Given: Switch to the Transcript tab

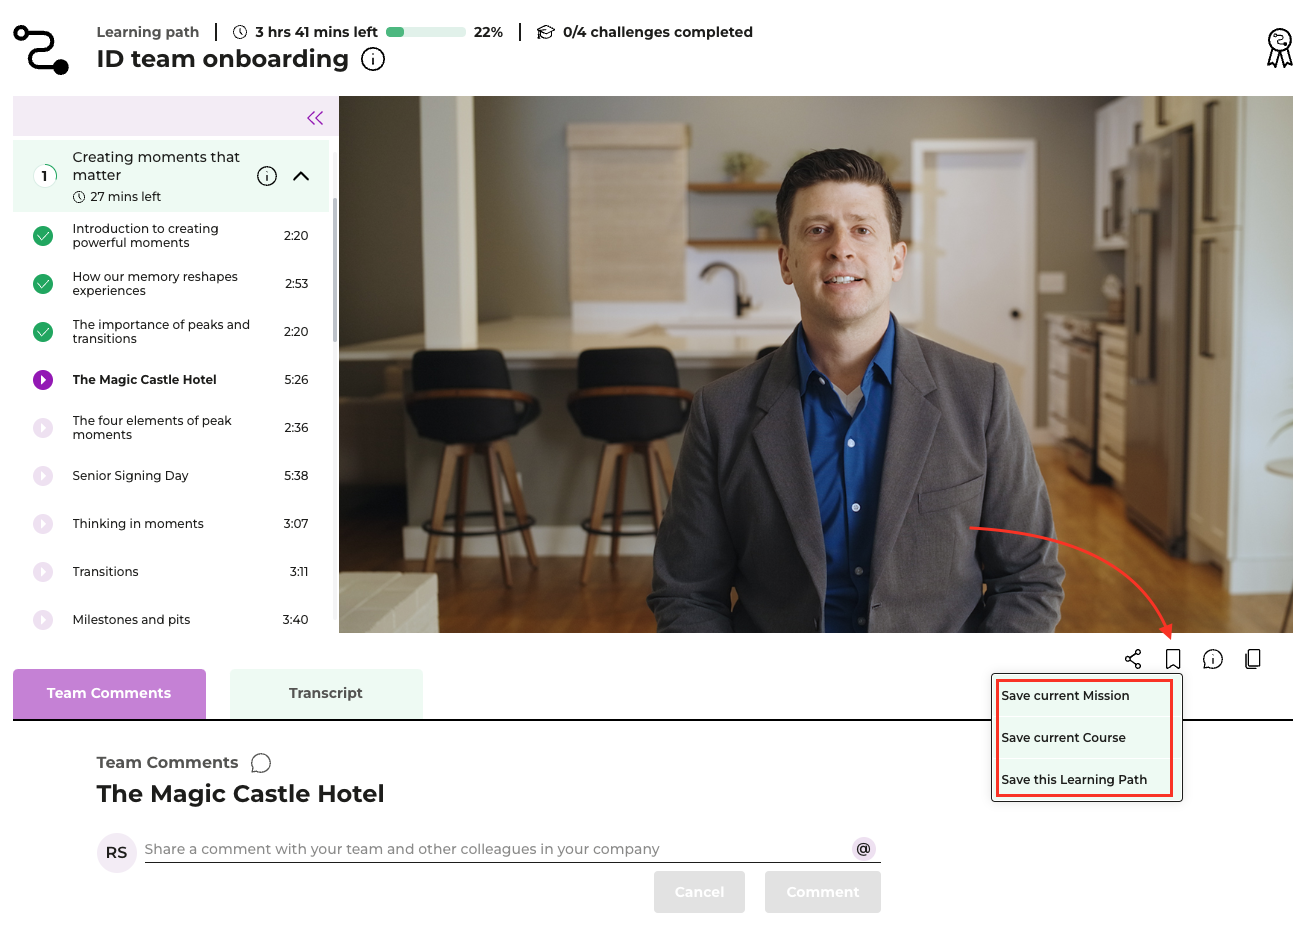Looking at the screenshot, I should tap(326, 693).
